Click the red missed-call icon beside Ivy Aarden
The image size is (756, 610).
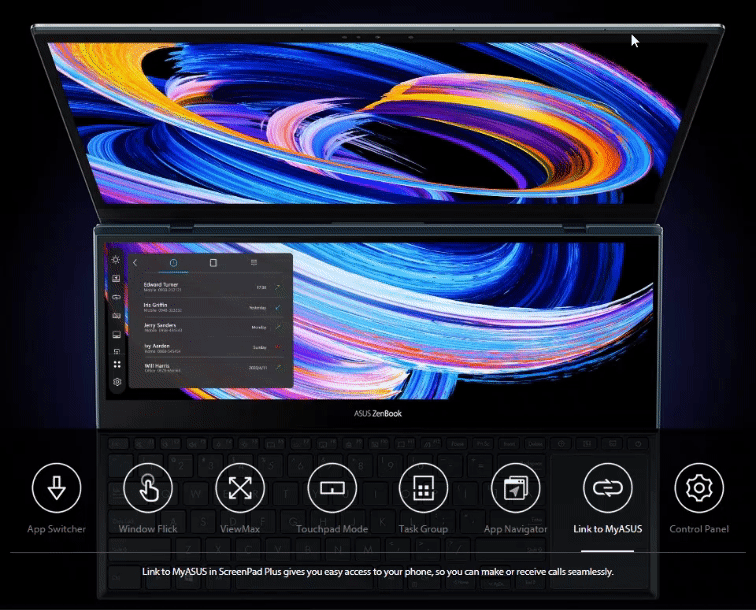(x=277, y=347)
